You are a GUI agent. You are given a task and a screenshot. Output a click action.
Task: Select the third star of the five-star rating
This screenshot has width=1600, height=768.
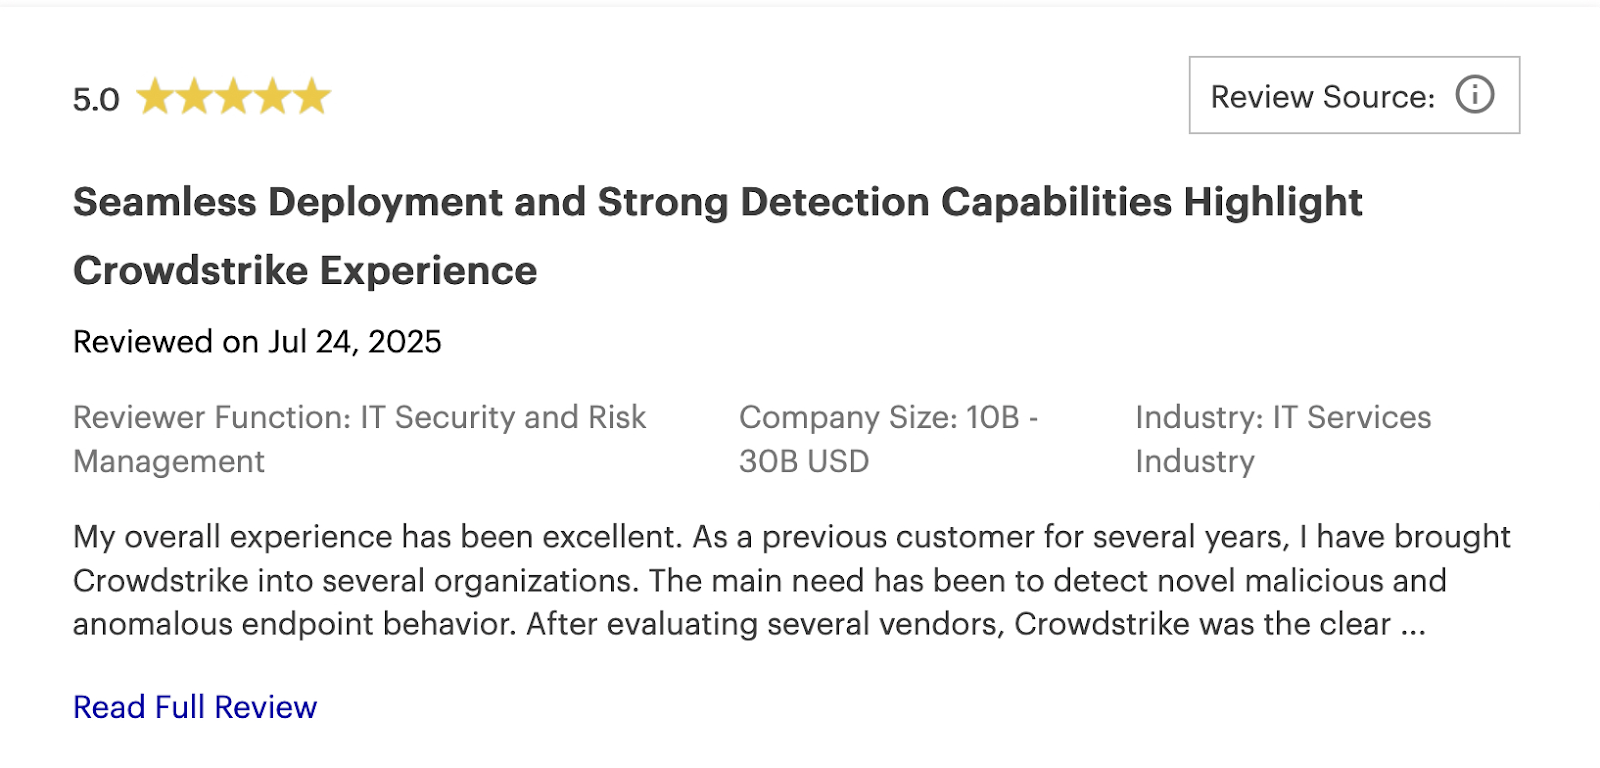236,95
